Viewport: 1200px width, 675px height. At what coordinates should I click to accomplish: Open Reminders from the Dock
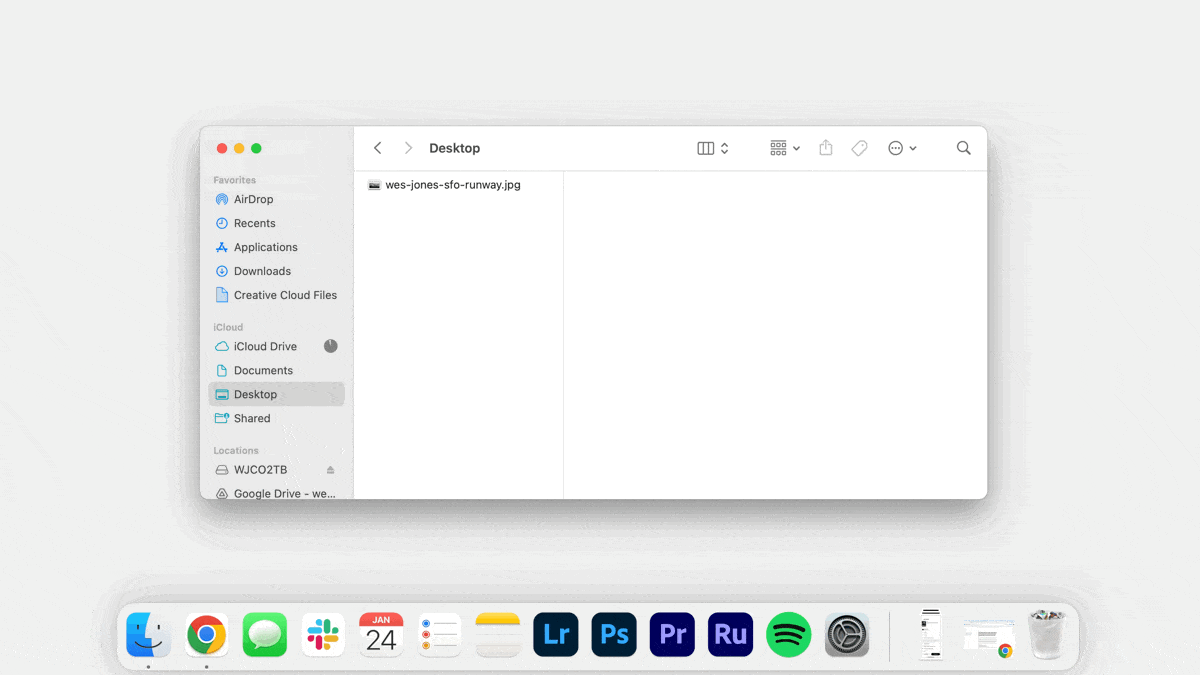pyautogui.click(x=440, y=635)
